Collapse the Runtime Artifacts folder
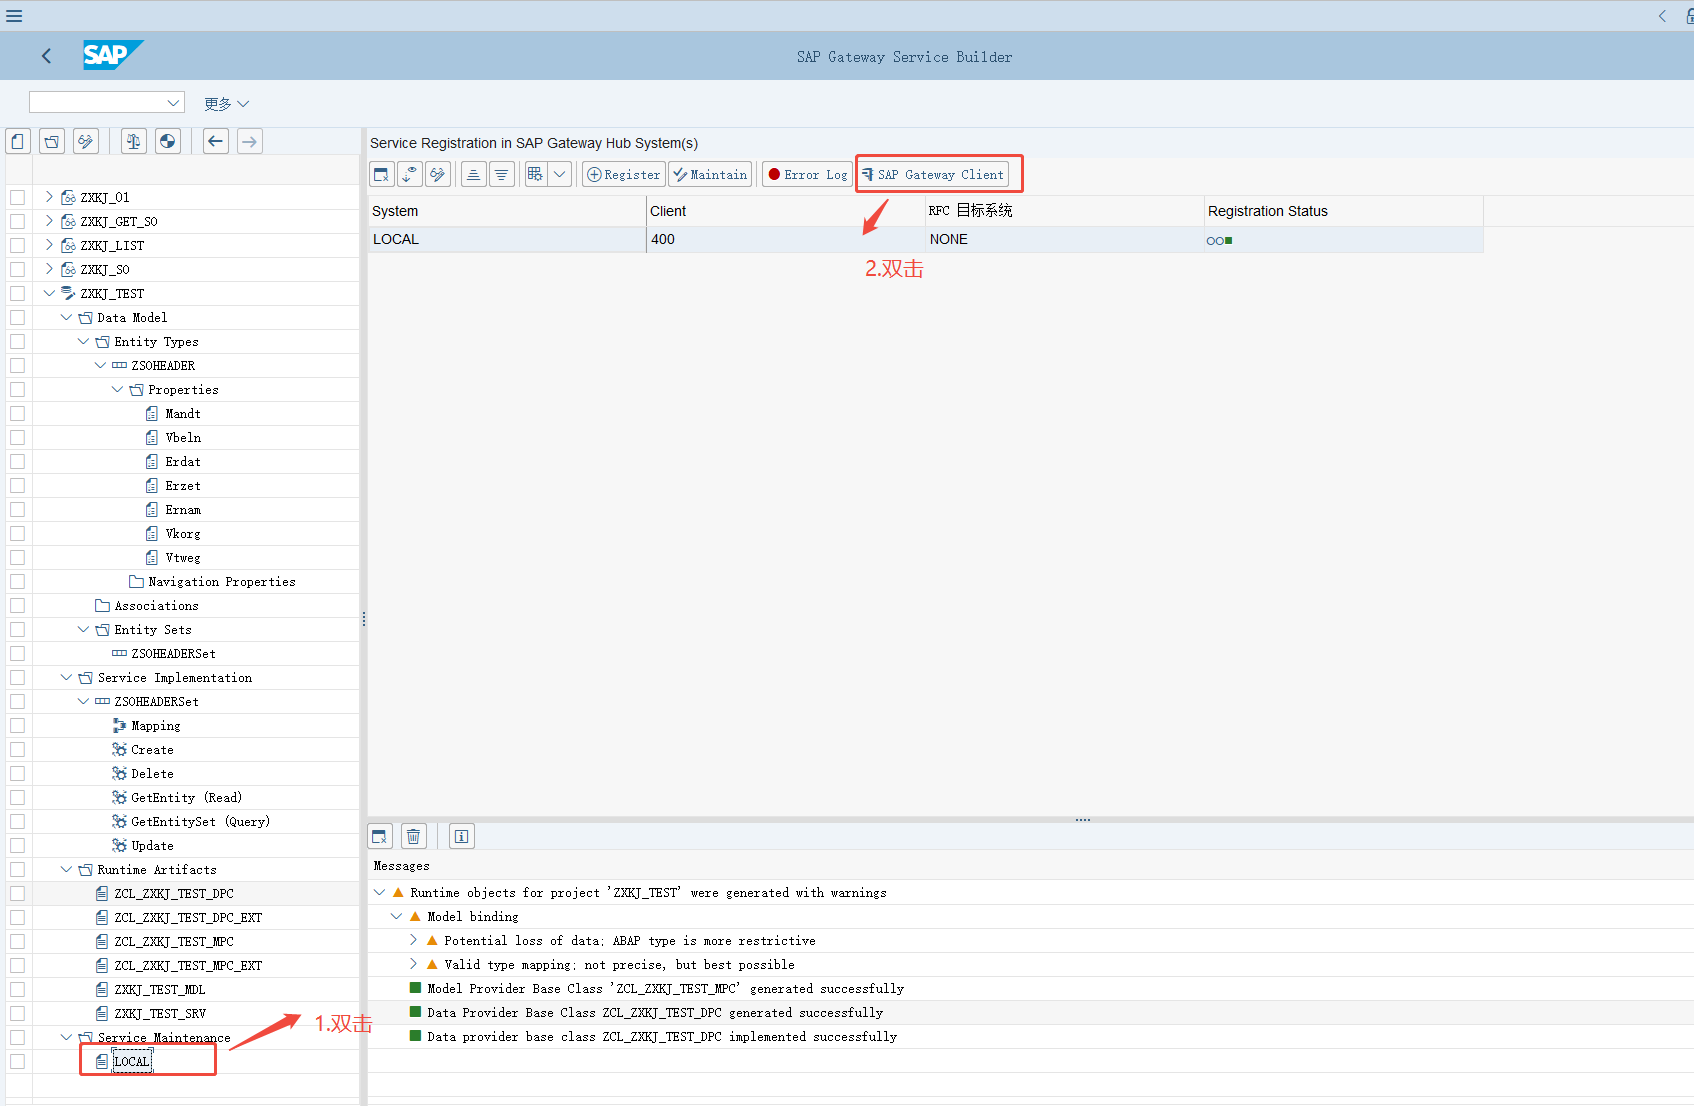1694x1106 pixels. click(x=66, y=870)
